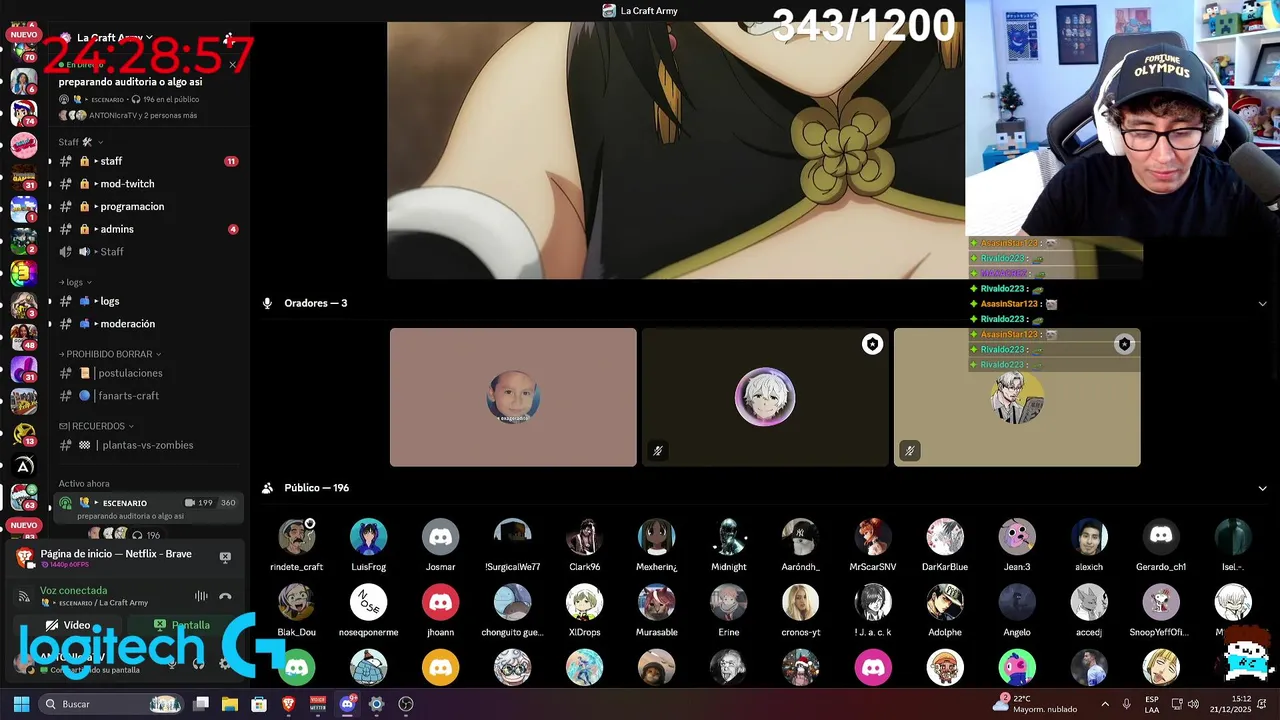Open Murasable's audience avatar
1280x720 pixels.
coord(656,603)
